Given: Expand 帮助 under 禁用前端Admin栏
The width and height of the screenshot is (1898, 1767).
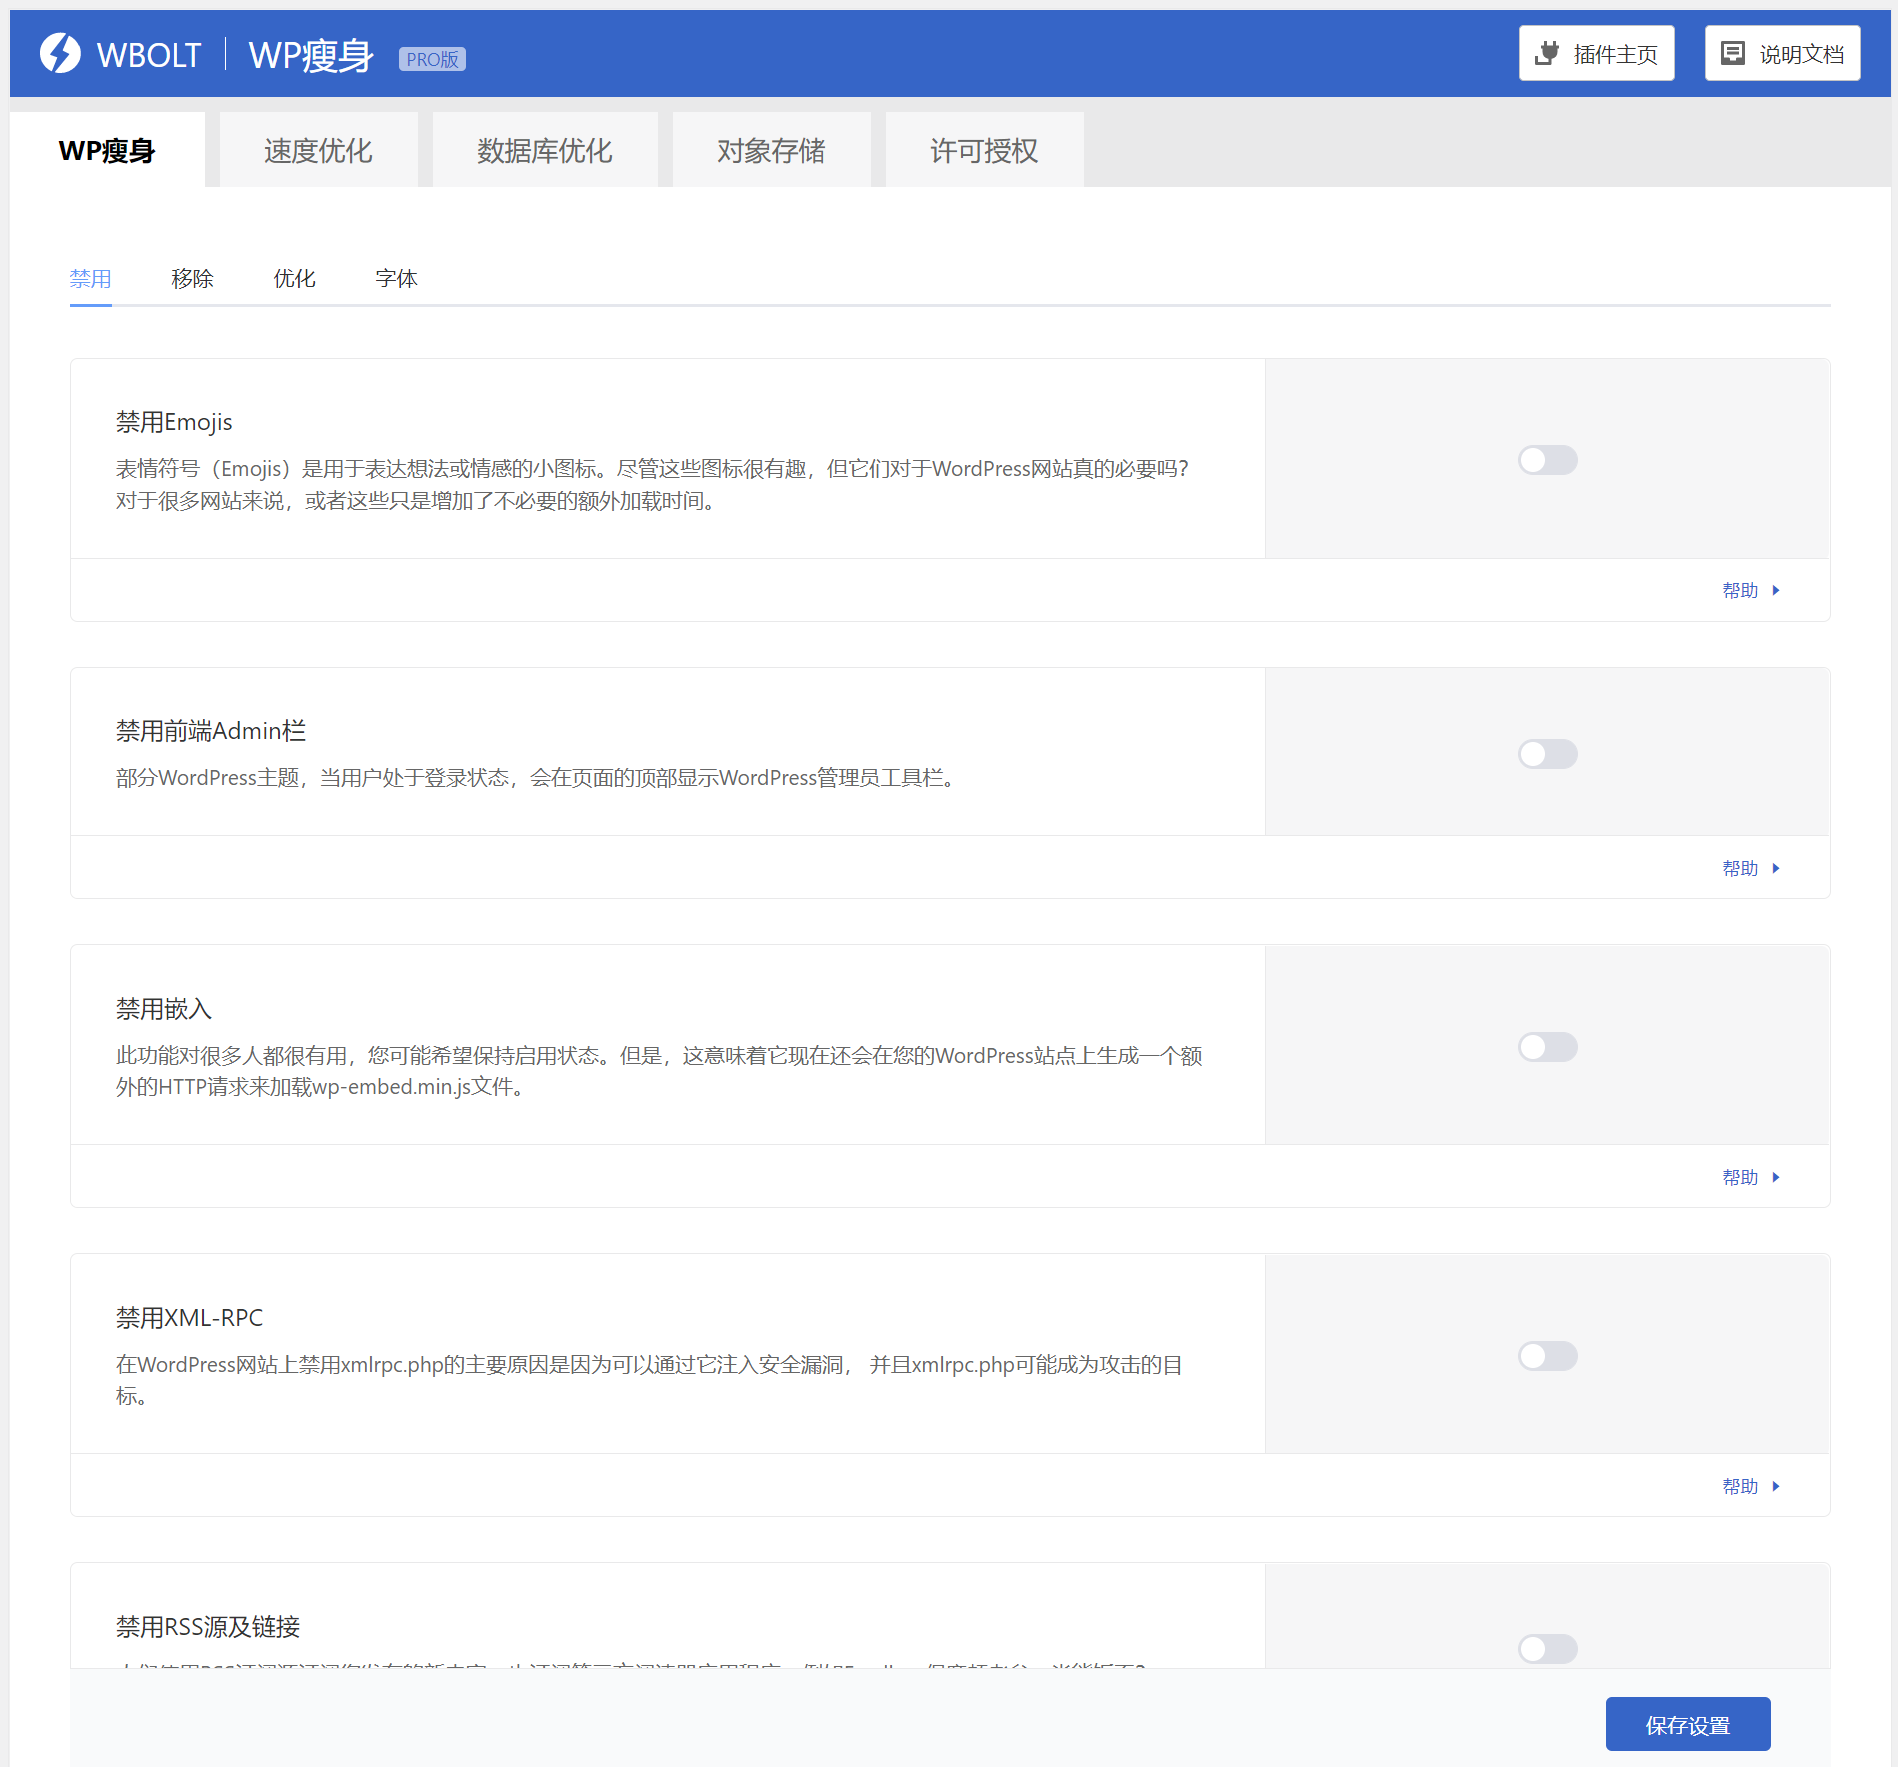Looking at the screenshot, I should coord(1751,868).
